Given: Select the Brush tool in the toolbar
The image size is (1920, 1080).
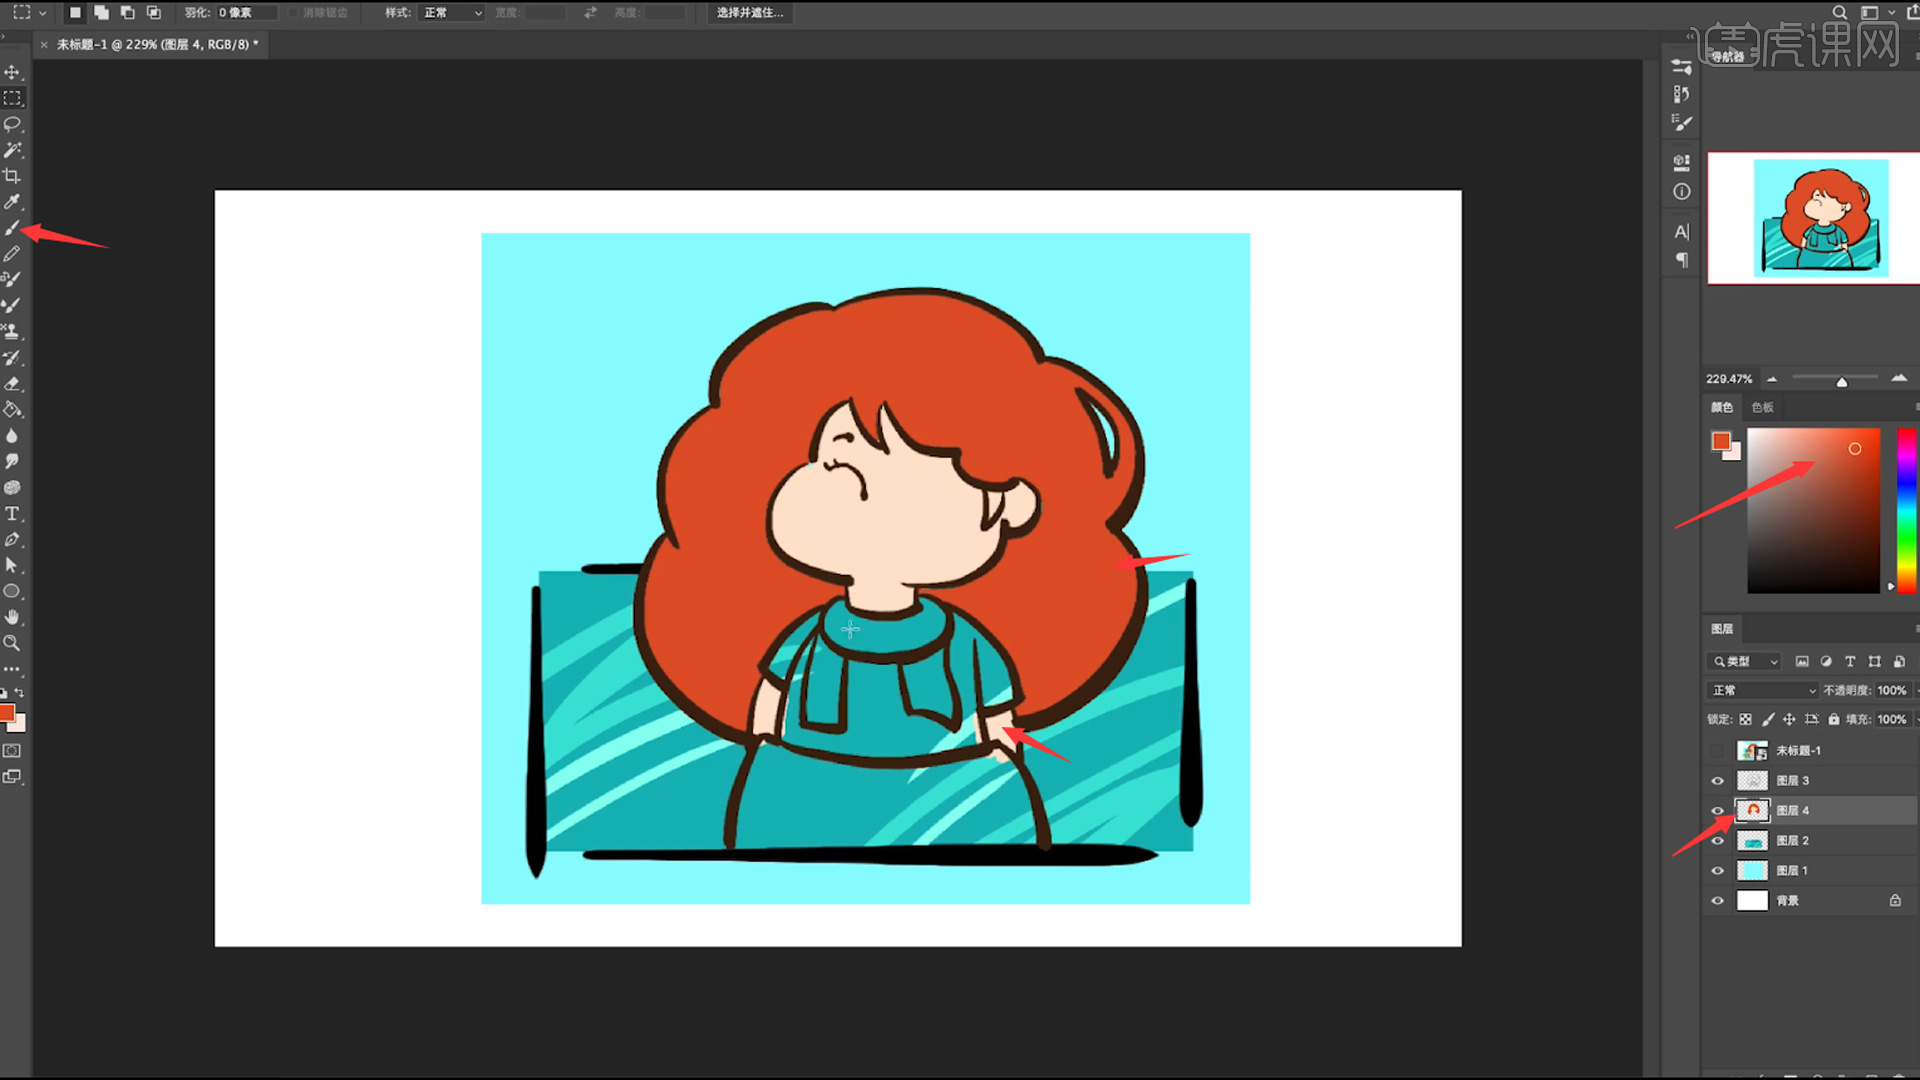Looking at the screenshot, I should coord(12,228).
